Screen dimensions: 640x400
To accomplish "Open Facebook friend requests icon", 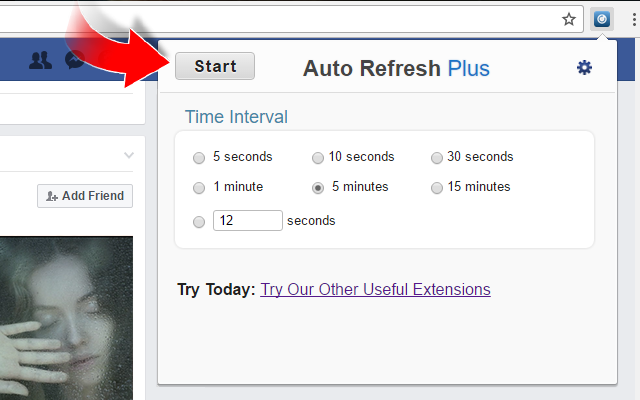I will [40, 60].
